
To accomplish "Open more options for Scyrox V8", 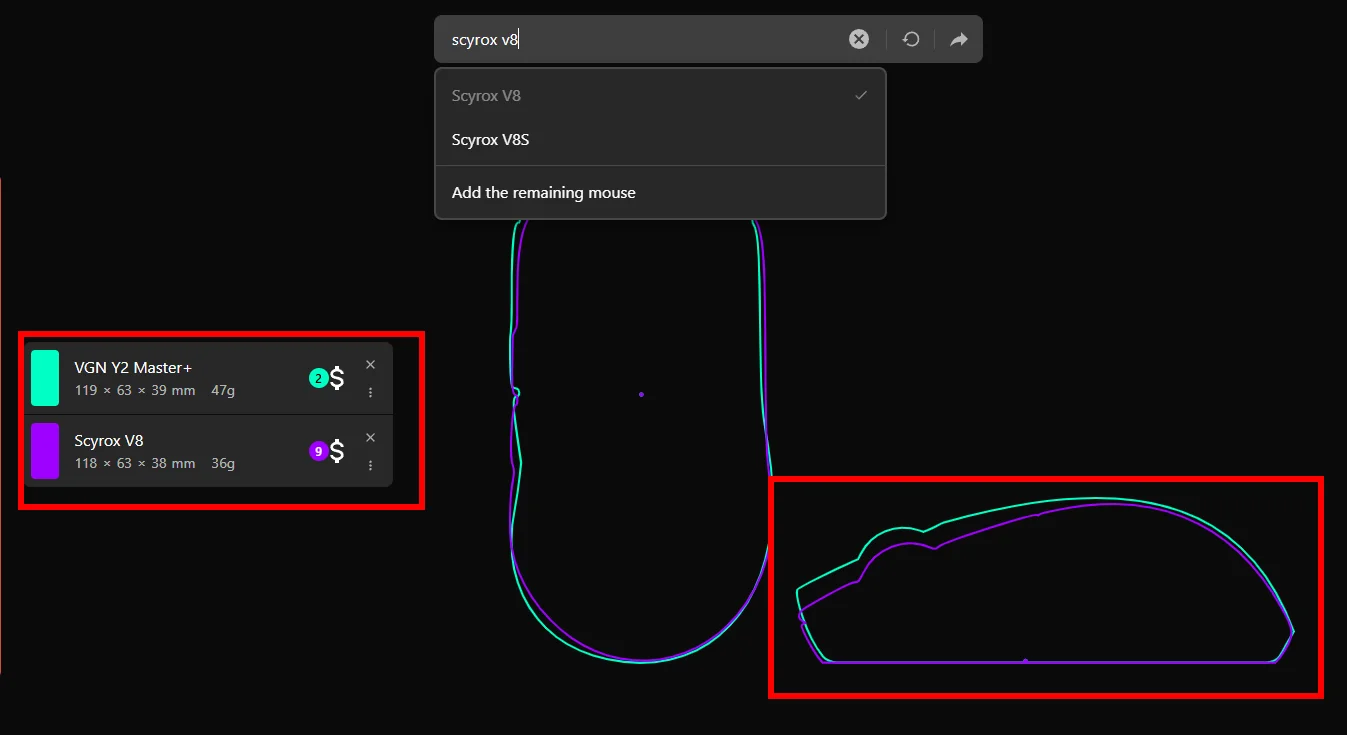I will (x=370, y=465).
